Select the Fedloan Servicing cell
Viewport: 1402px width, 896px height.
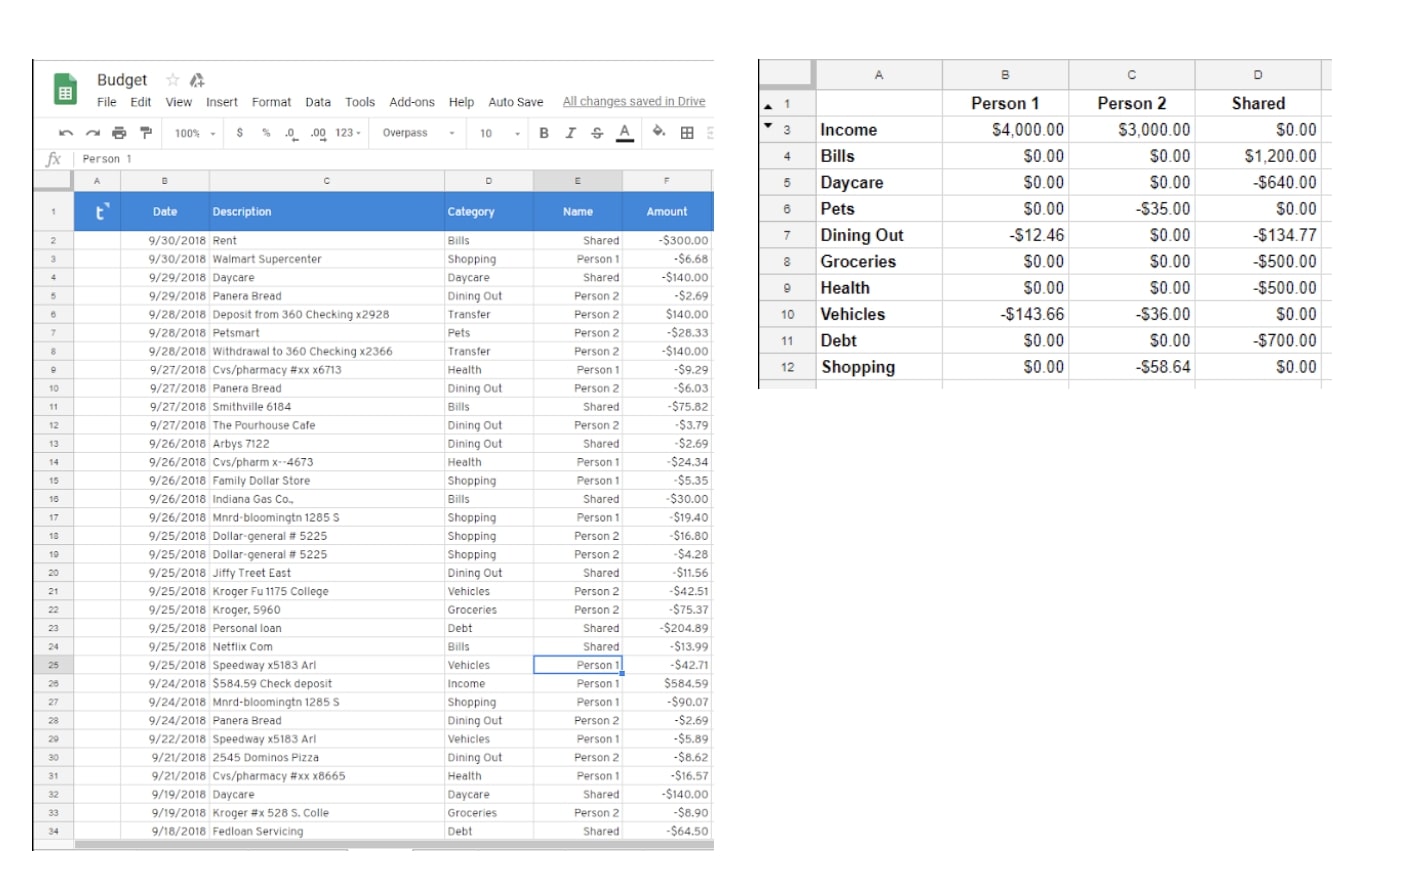(x=327, y=831)
